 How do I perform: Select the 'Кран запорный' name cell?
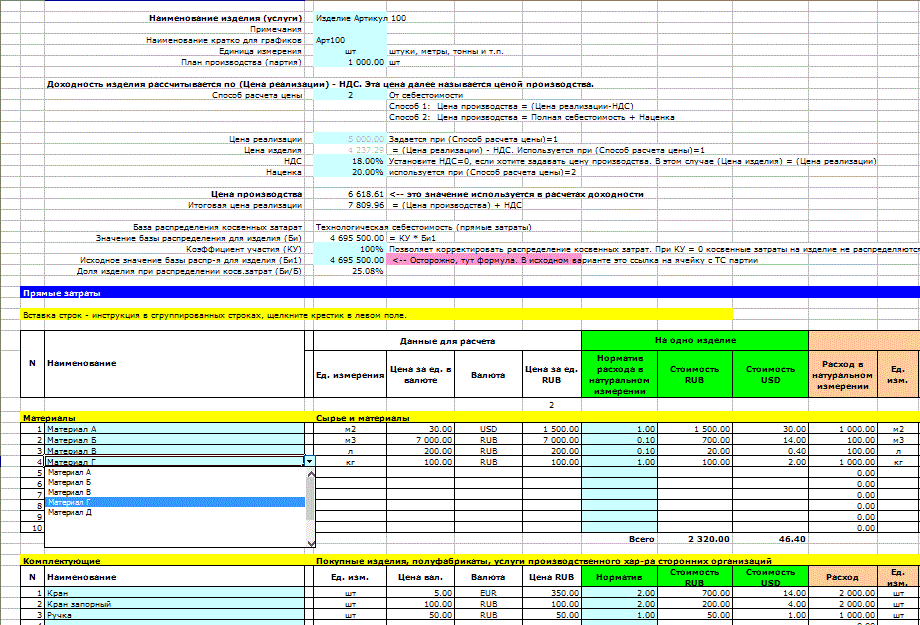coord(175,604)
